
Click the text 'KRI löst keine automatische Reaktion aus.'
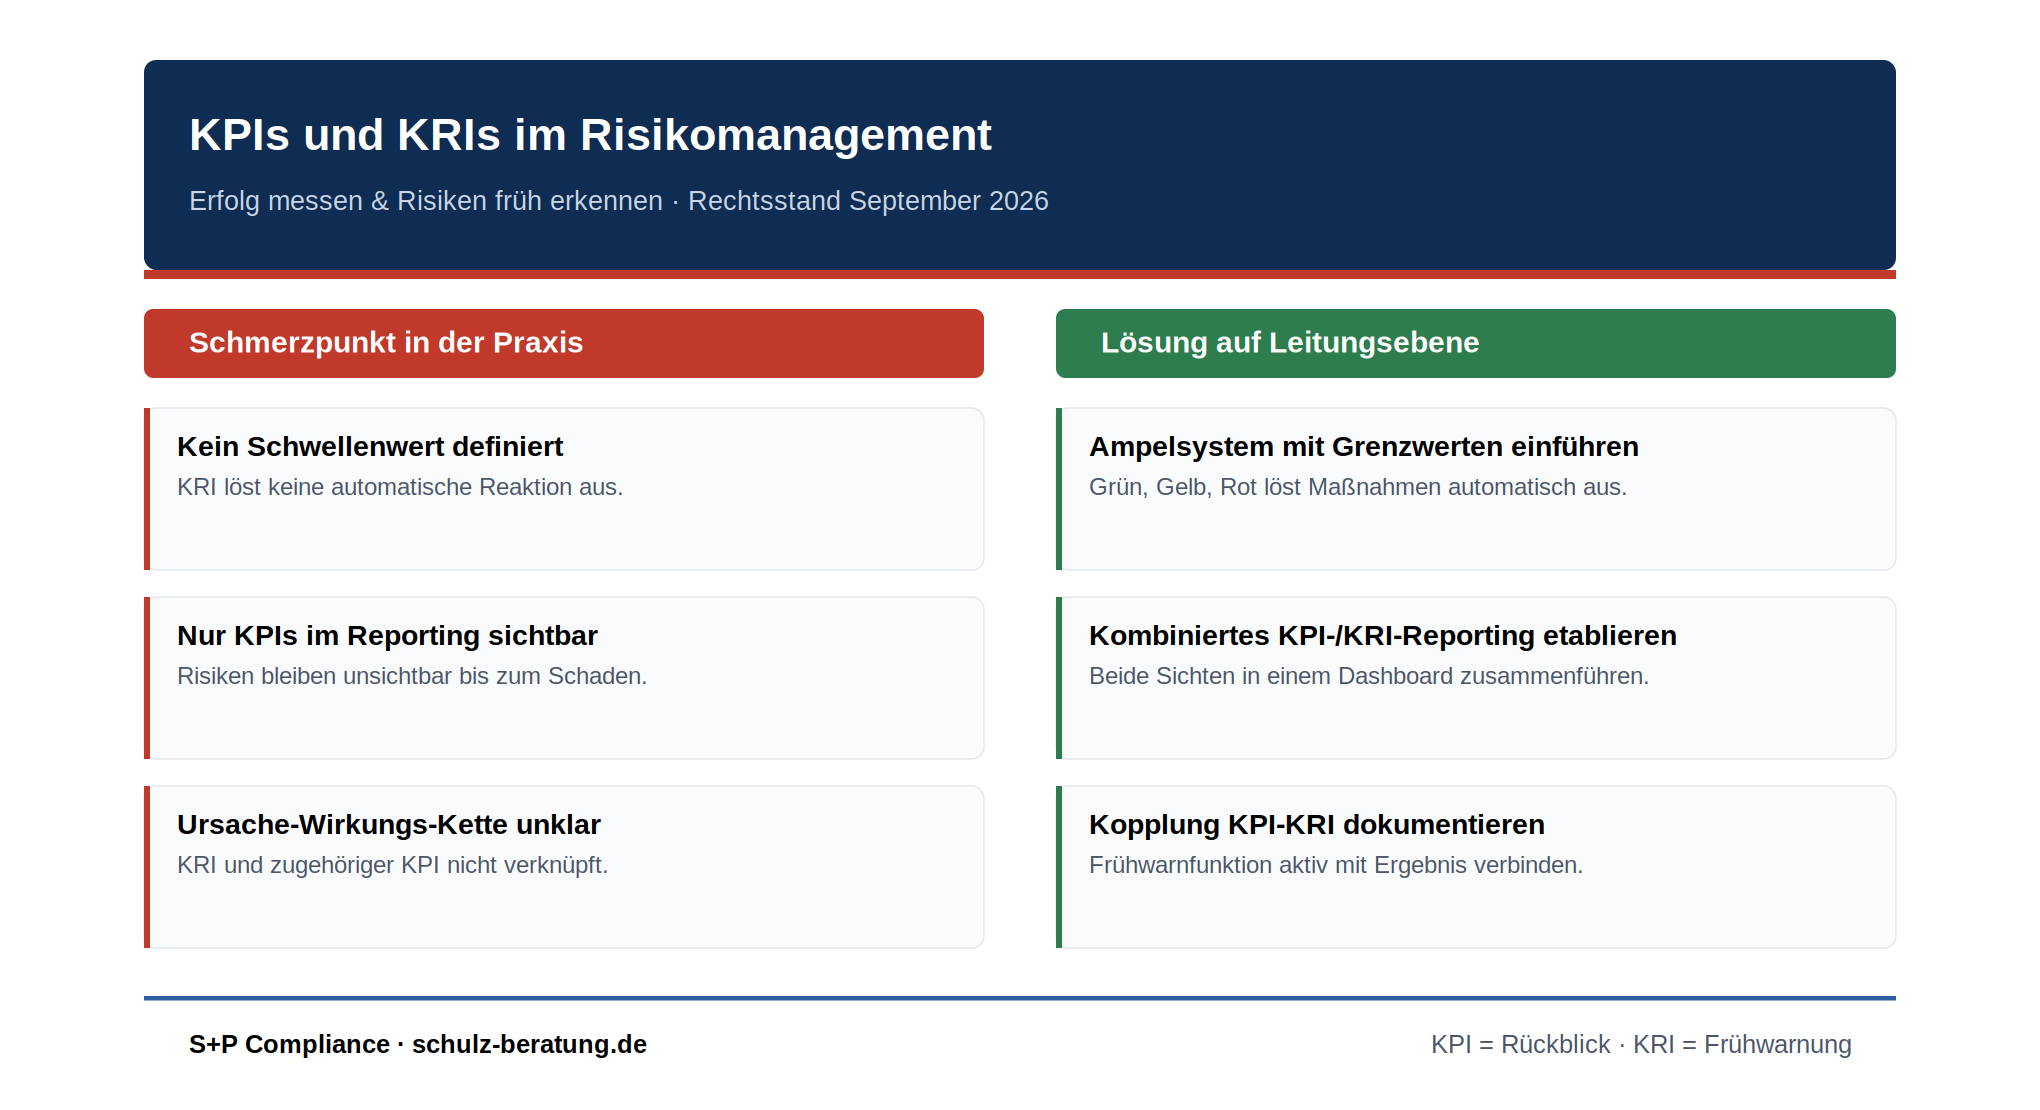click(x=400, y=487)
